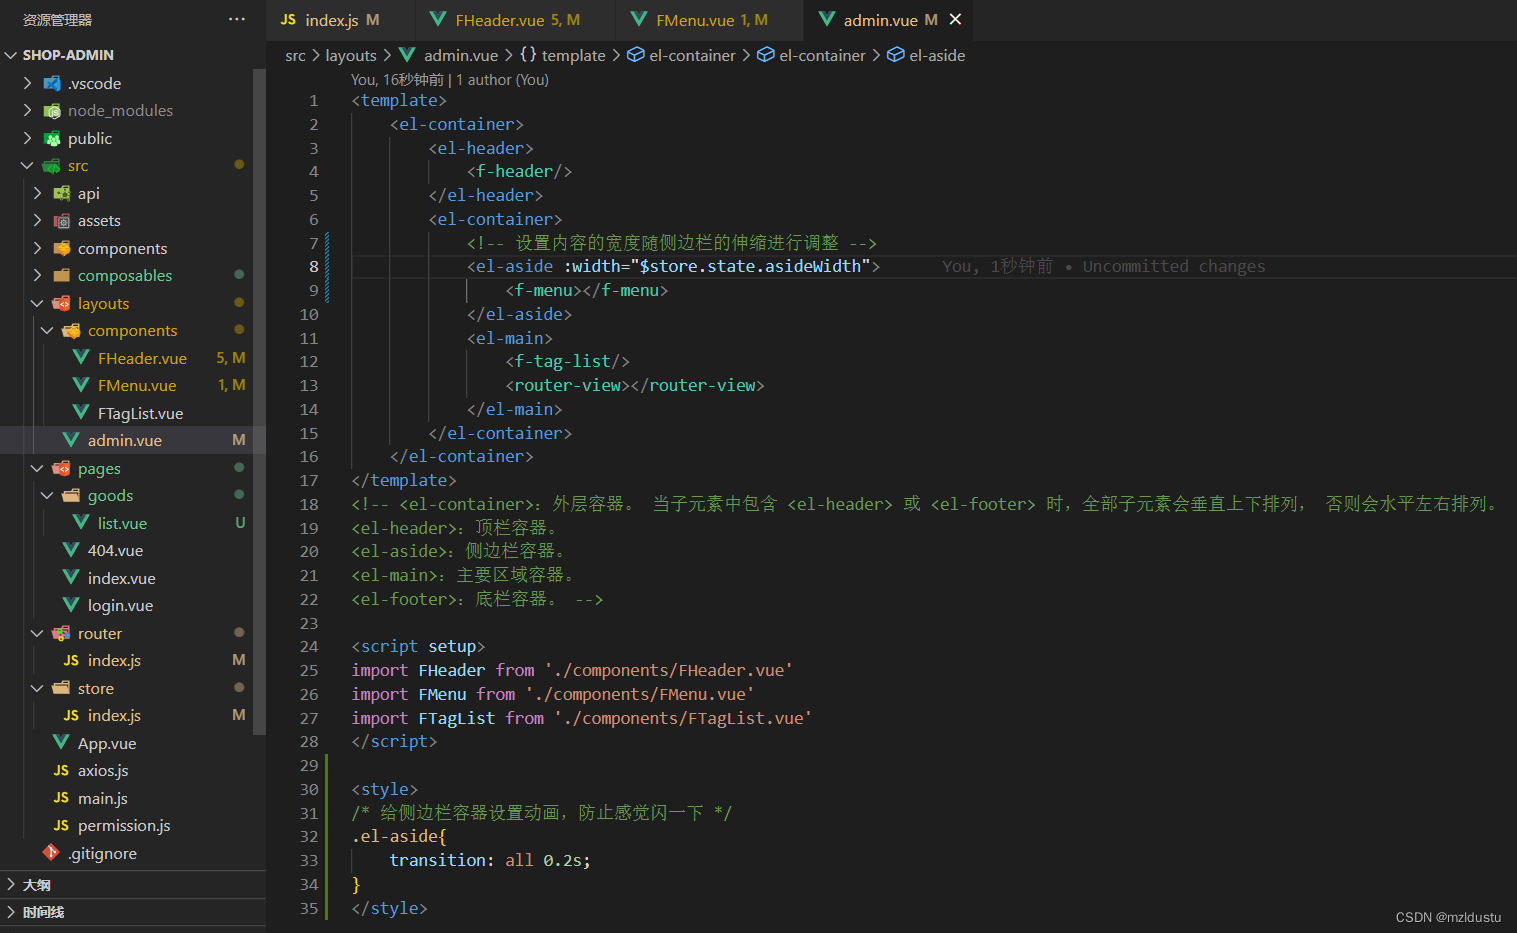Viewport: 1517px width, 933px height.
Task: Click the node_modules folder icon
Action: point(52,111)
